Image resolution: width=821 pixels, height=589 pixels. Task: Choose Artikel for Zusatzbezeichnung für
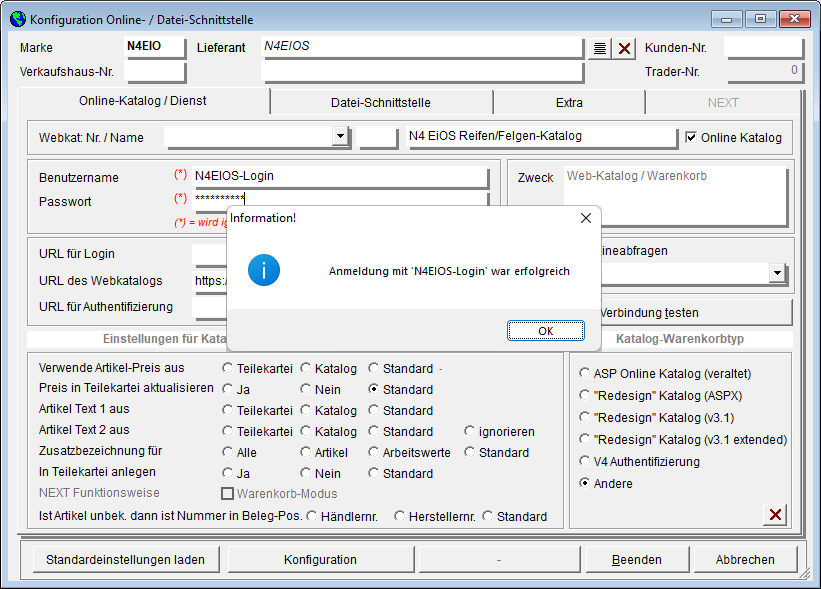[305, 452]
